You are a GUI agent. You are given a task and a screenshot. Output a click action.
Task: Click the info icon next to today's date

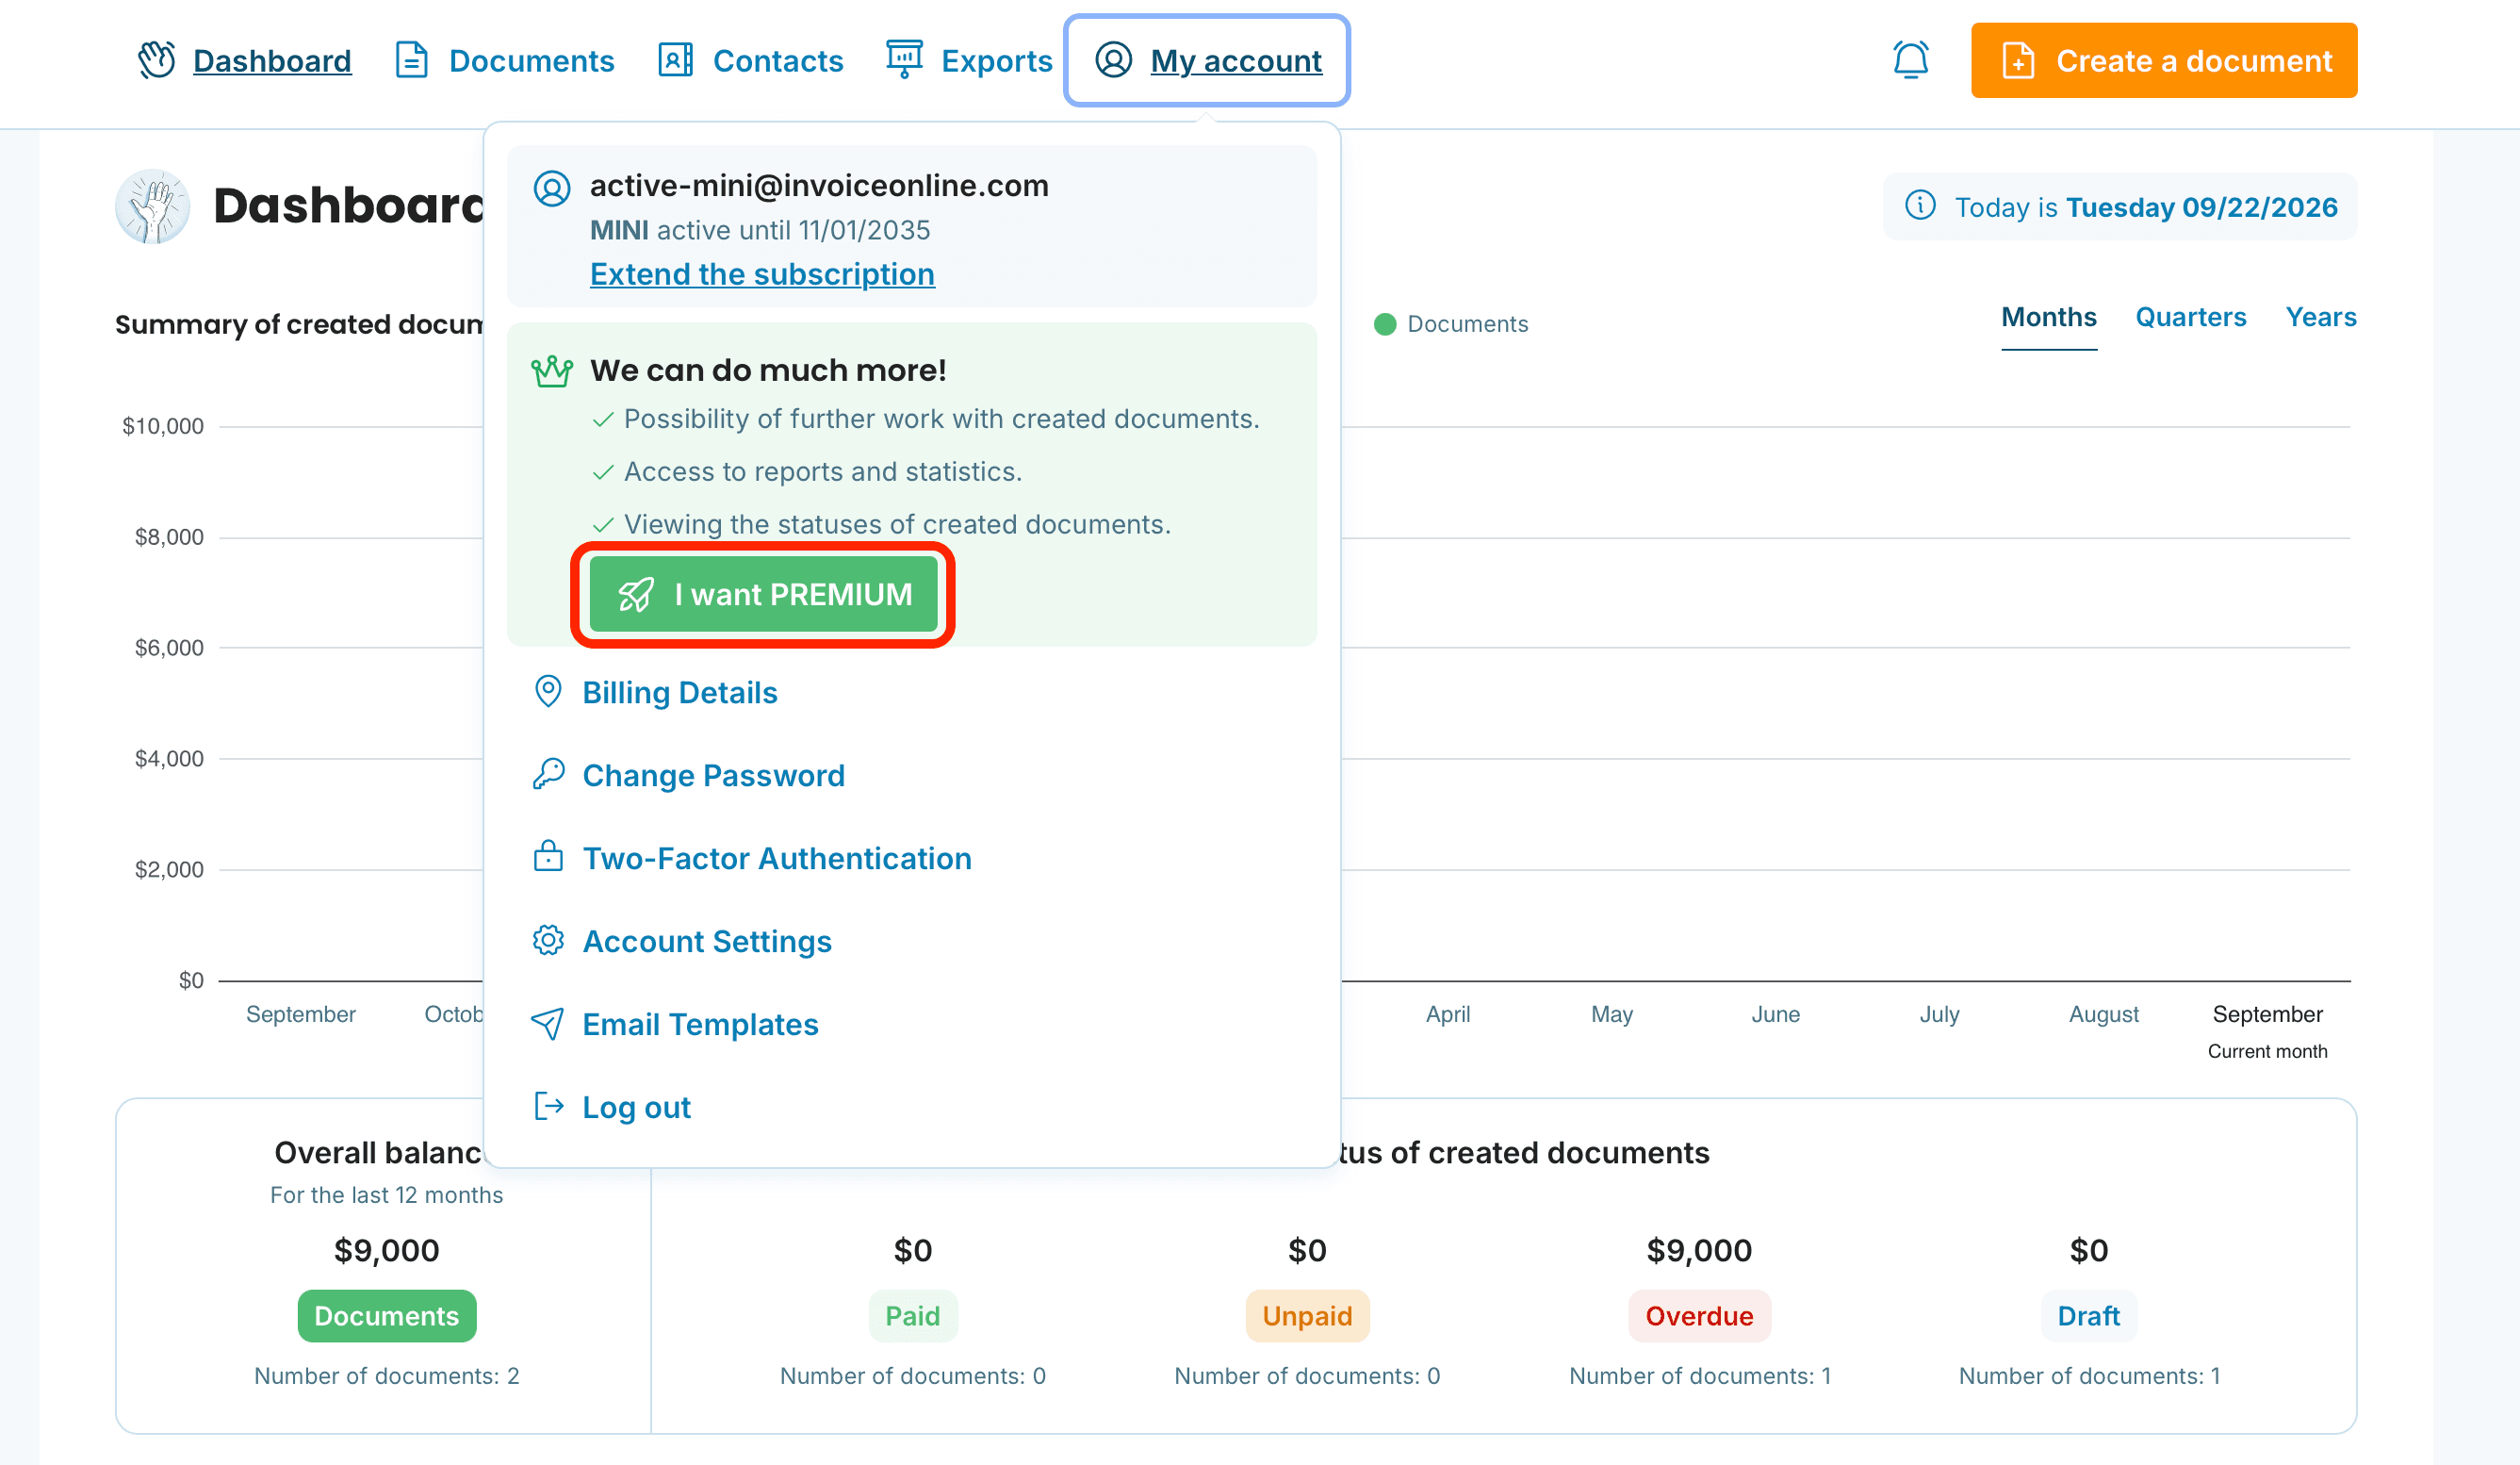tap(1919, 205)
